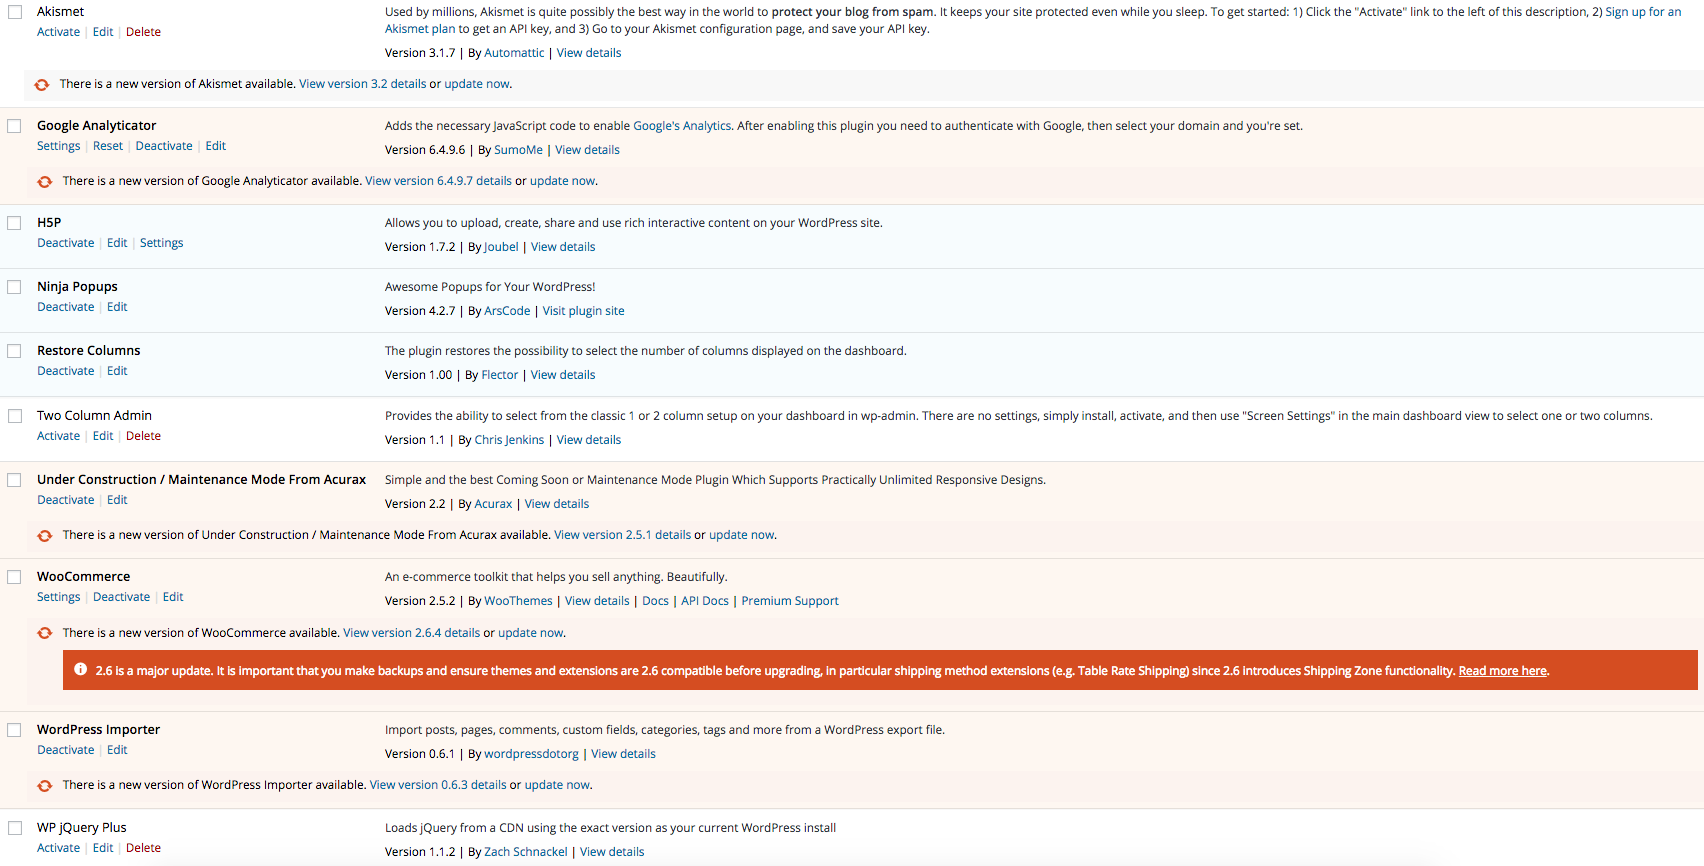This screenshot has width=1704, height=866.
Task: Update Google Analyticator now
Action: click(562, 181)
